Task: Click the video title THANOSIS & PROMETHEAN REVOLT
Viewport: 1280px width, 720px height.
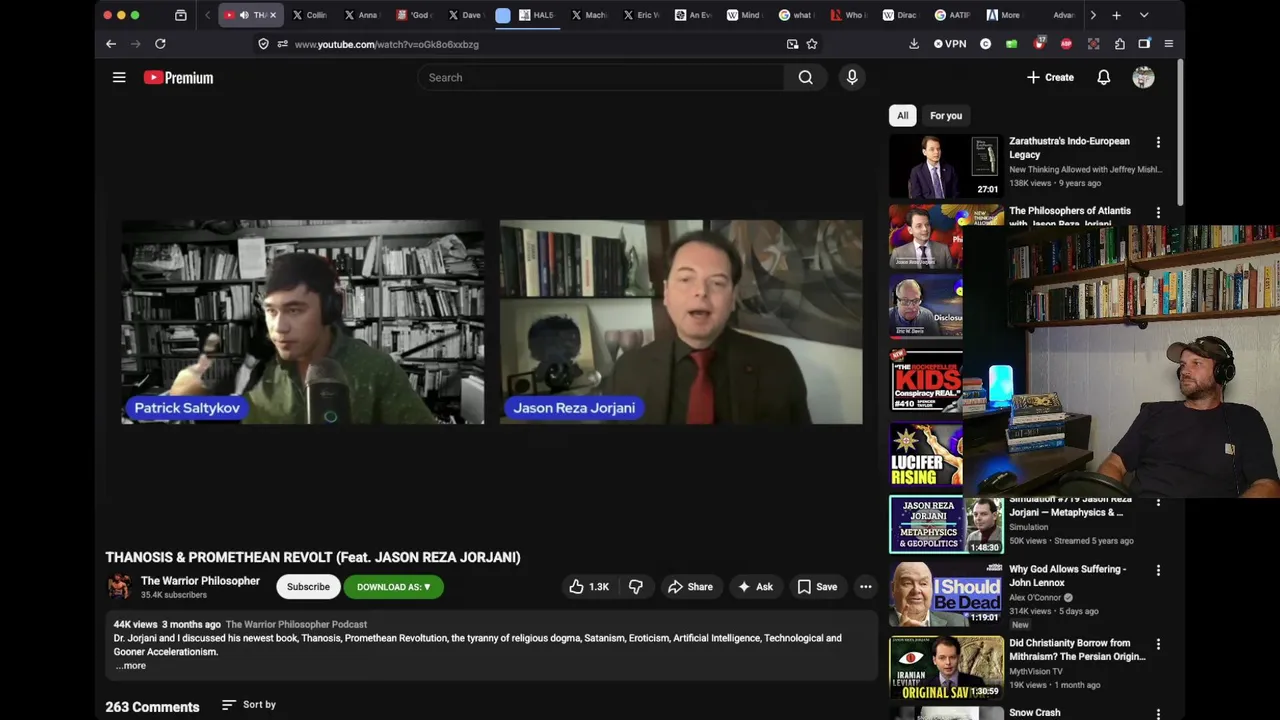Action: point(313,557)
